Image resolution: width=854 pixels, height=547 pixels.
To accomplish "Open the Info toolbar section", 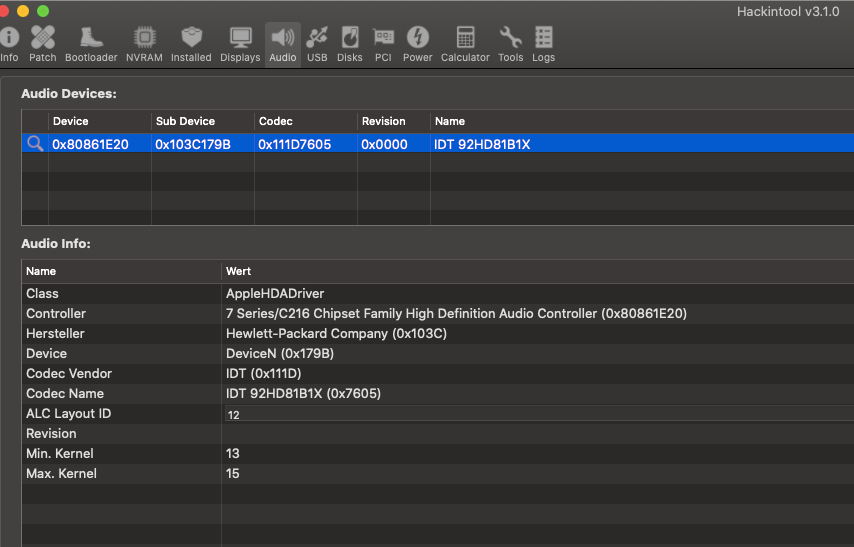I will point(9,38).
